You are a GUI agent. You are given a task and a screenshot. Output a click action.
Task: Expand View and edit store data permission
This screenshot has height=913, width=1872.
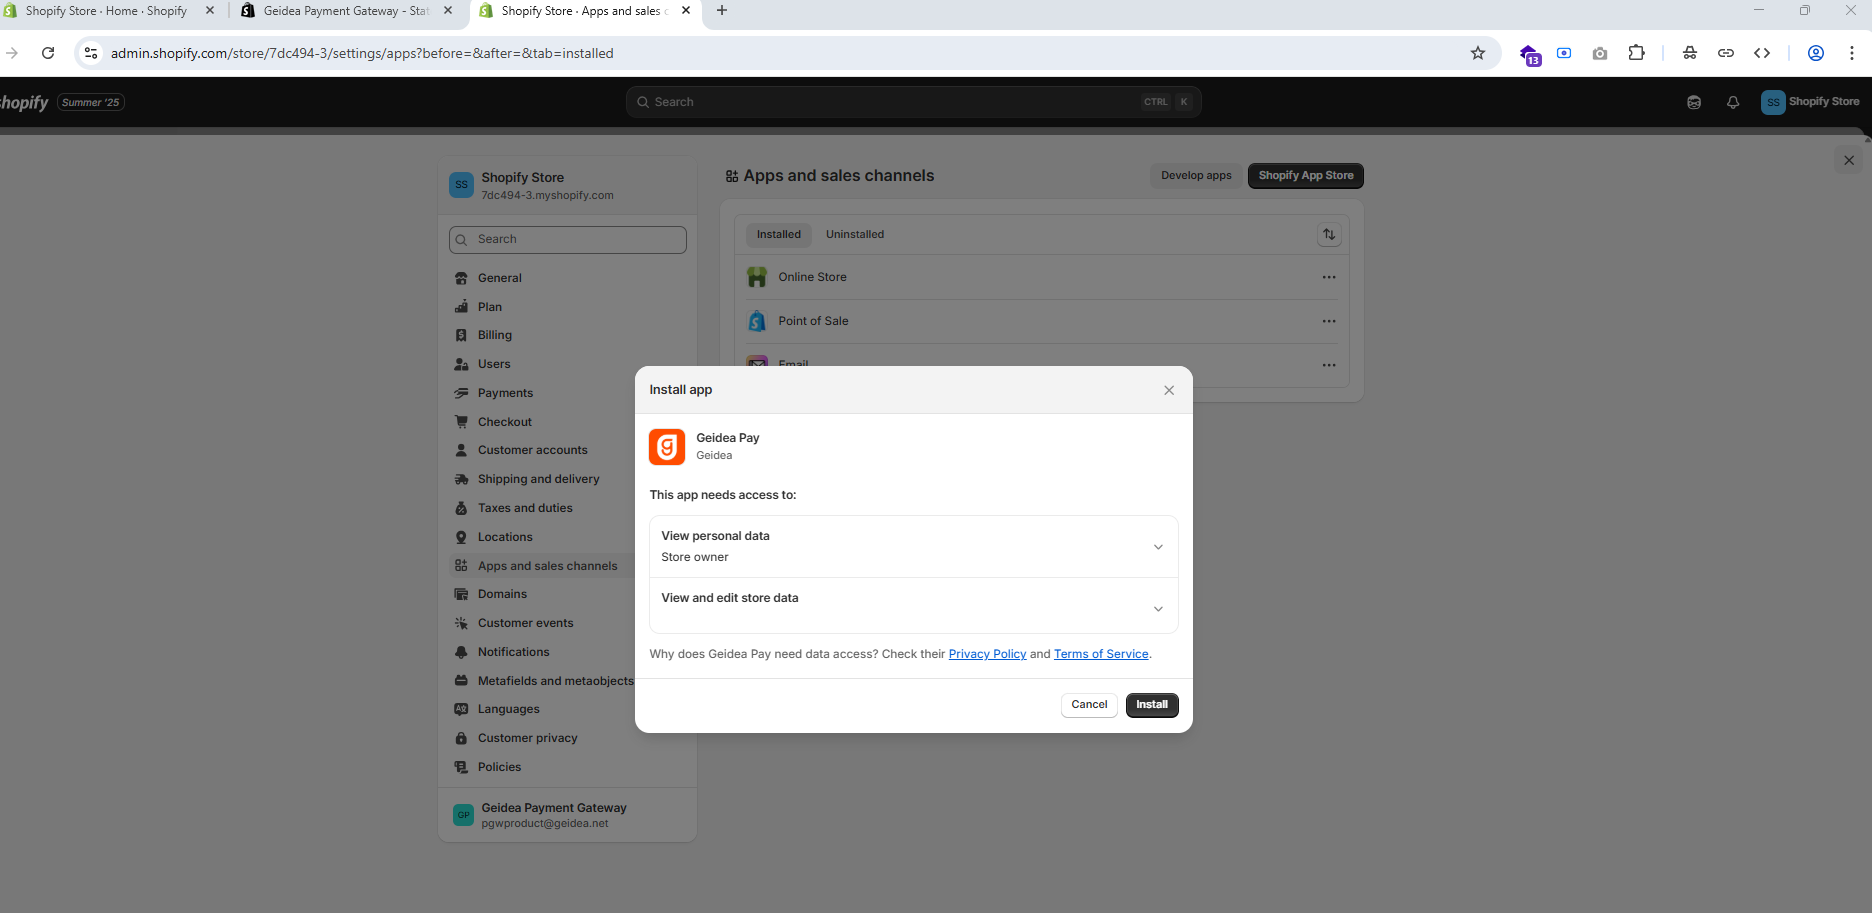[x=914, y=606]
